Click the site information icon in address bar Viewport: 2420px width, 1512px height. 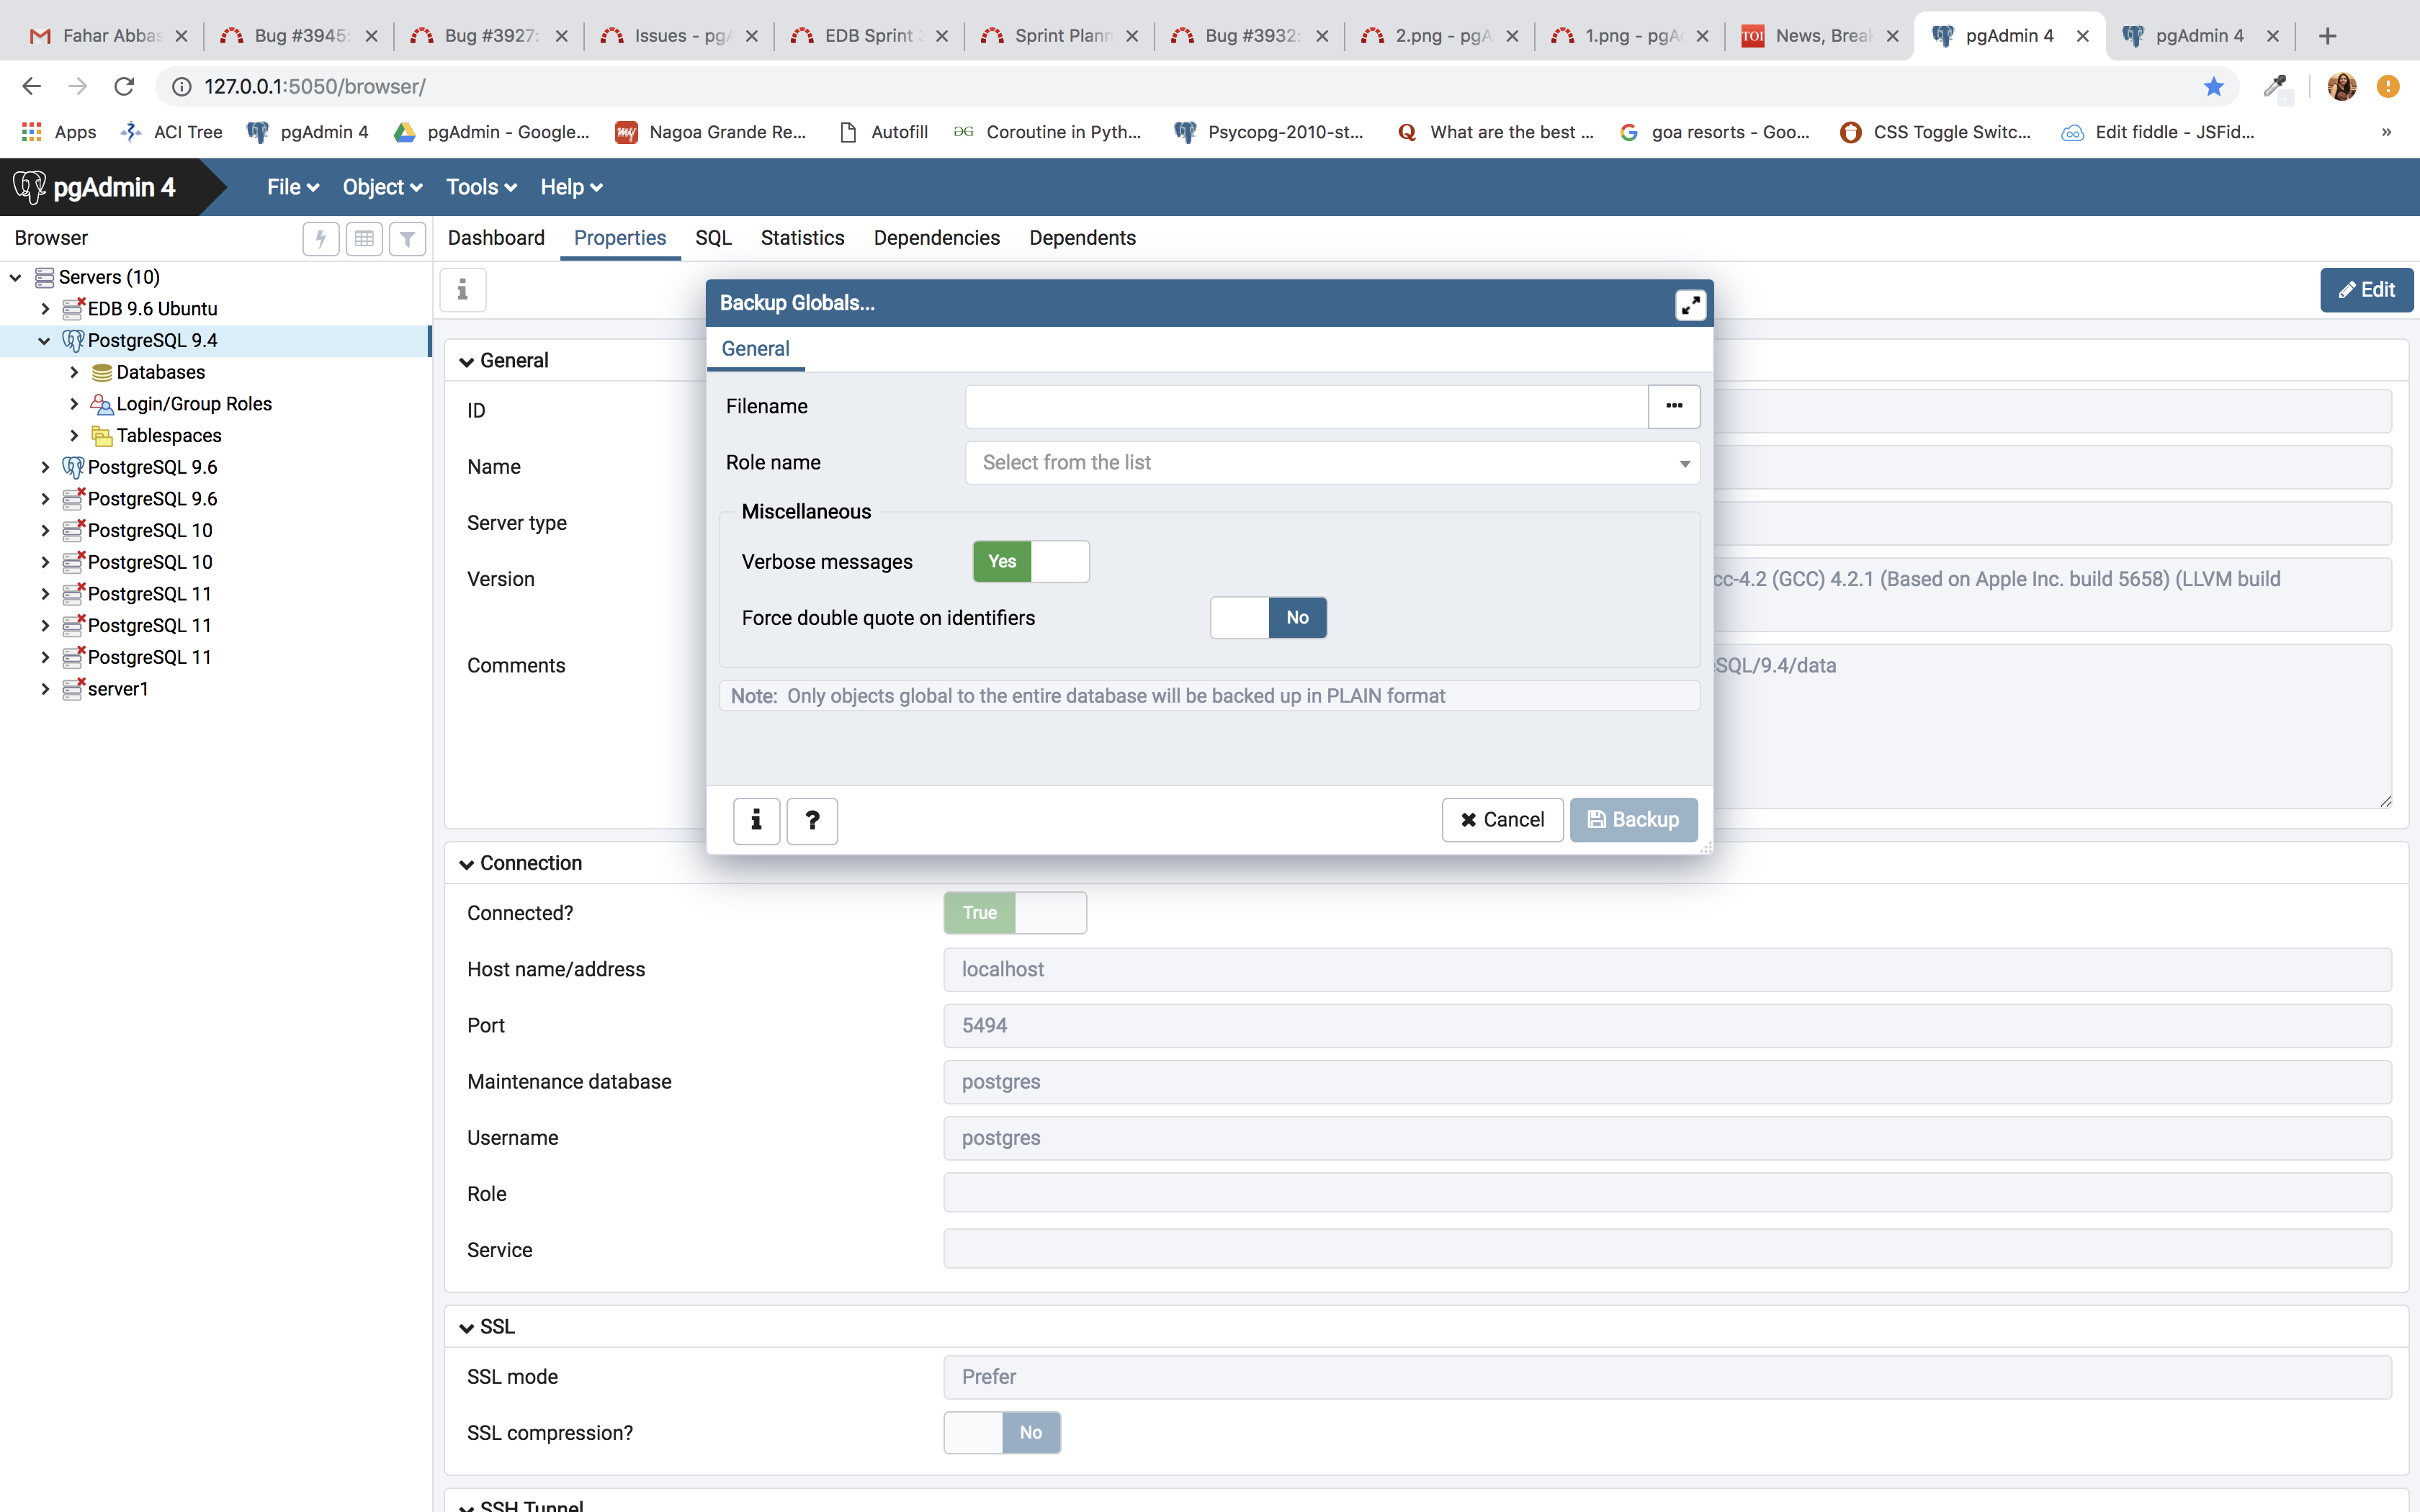click(182, 87)
